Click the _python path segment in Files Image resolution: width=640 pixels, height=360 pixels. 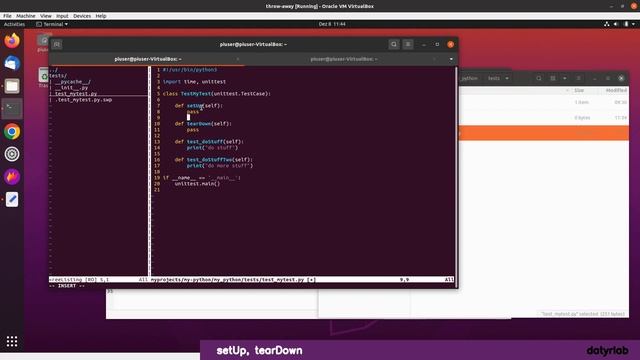pos(469,78)
